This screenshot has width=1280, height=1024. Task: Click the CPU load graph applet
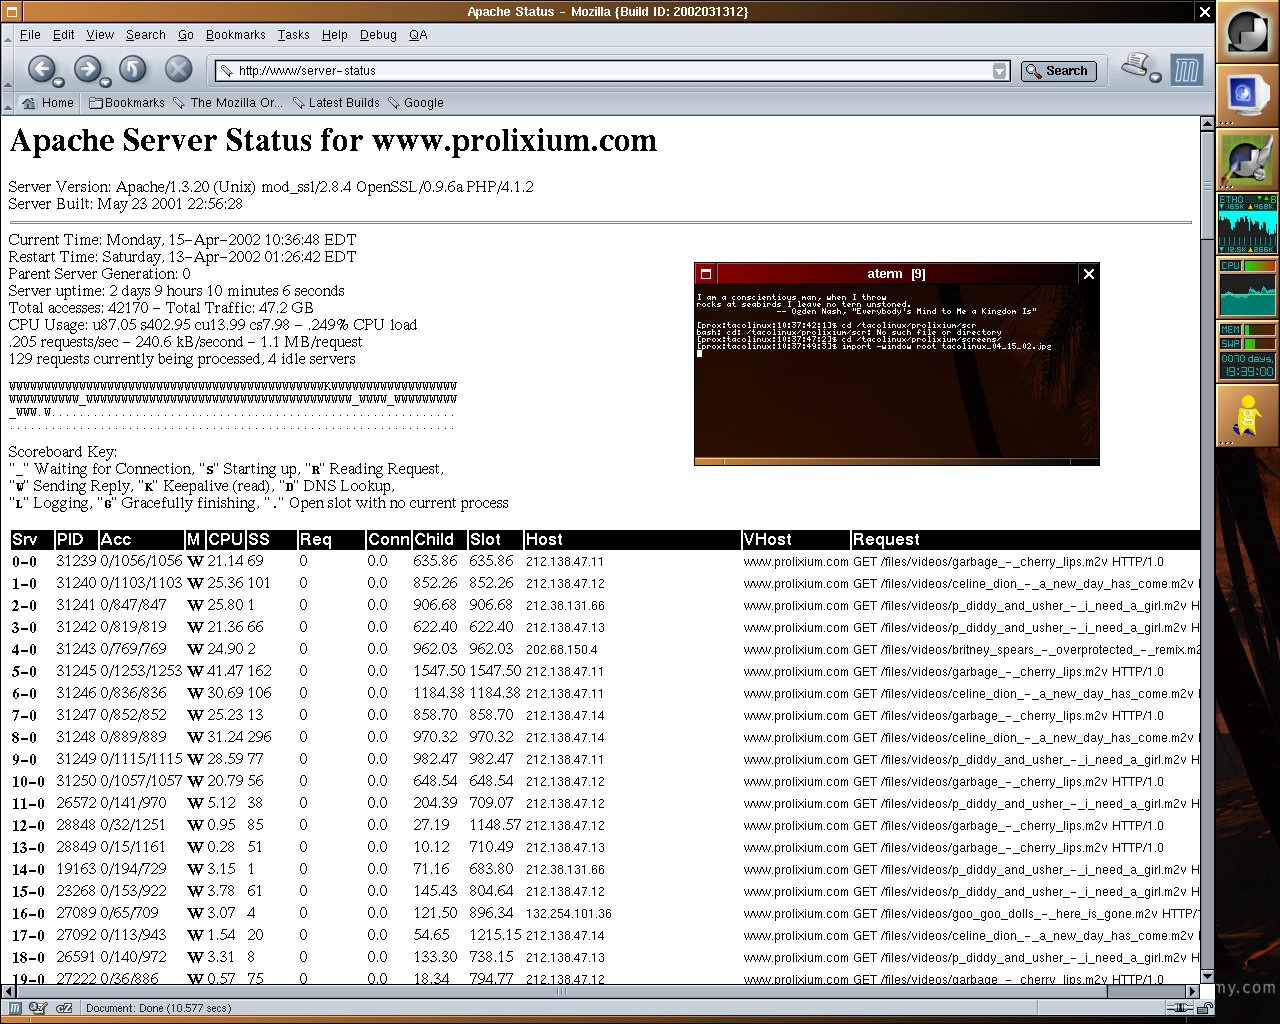(1247, 288)
